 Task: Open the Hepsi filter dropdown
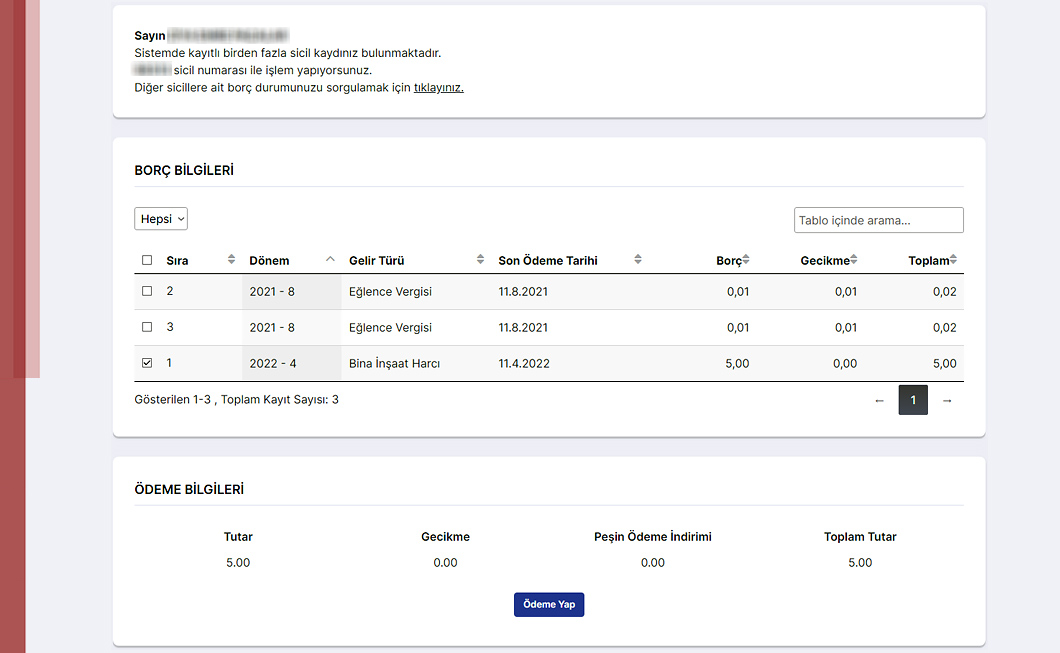[161, 219]
